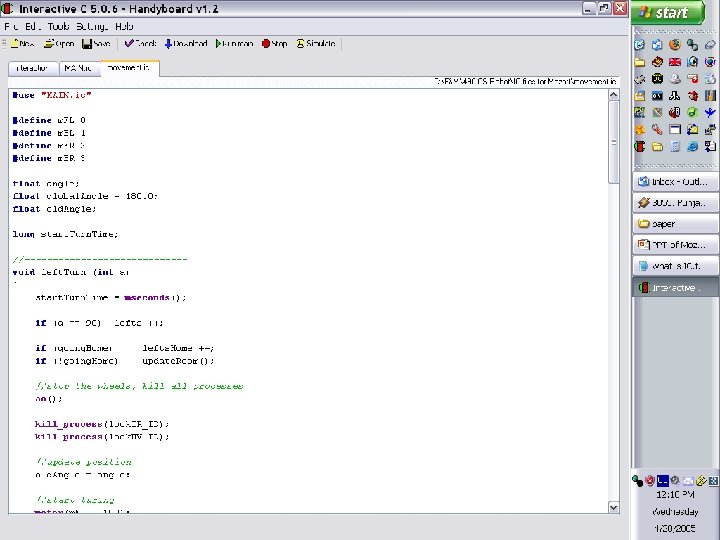The image size is (720, 540).
Task: Click the editor scrollbar down arrow
Action: [x=613, y=507]
